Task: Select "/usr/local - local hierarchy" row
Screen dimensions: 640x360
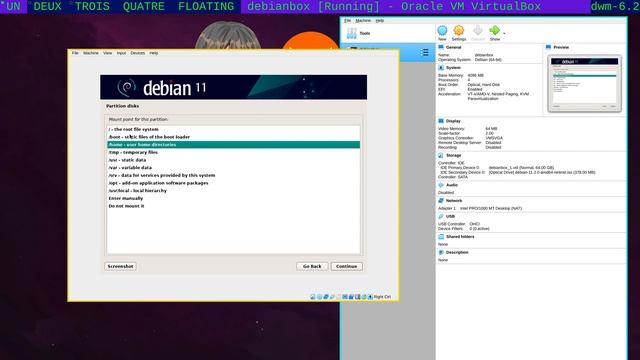Action: [x=233, y=191]
